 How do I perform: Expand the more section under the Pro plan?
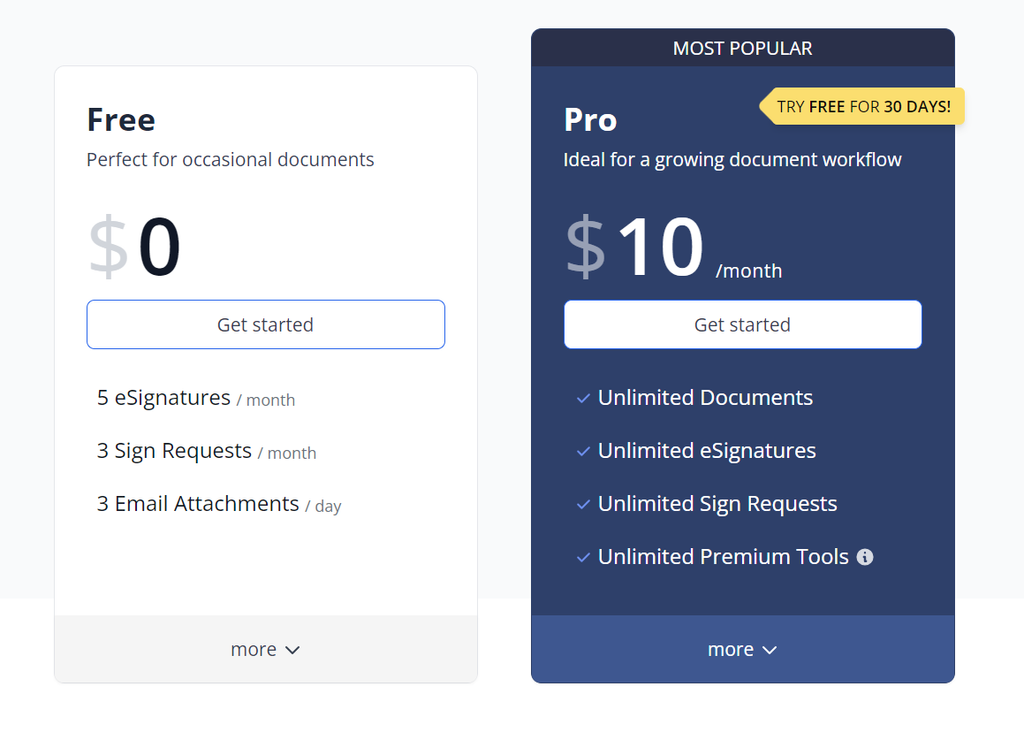742,649
